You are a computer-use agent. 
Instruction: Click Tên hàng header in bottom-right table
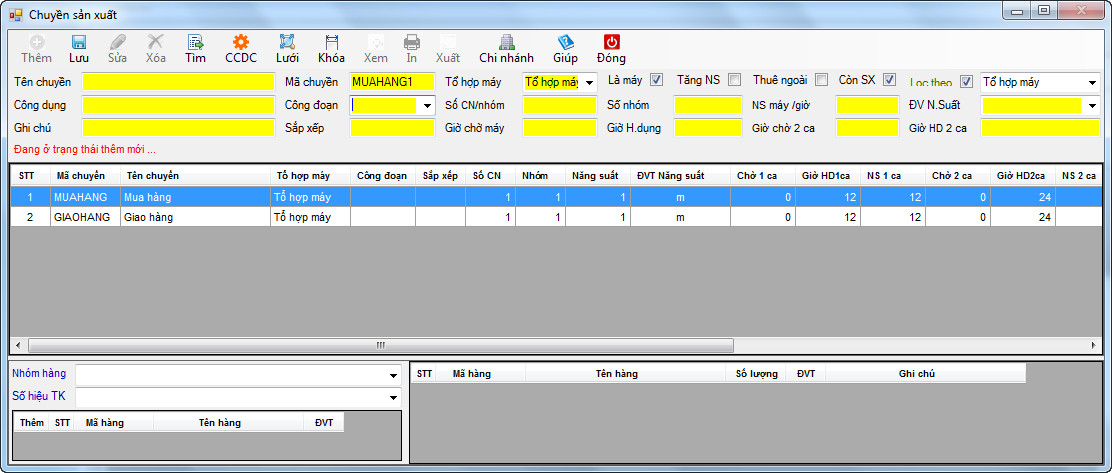[626, 374]
